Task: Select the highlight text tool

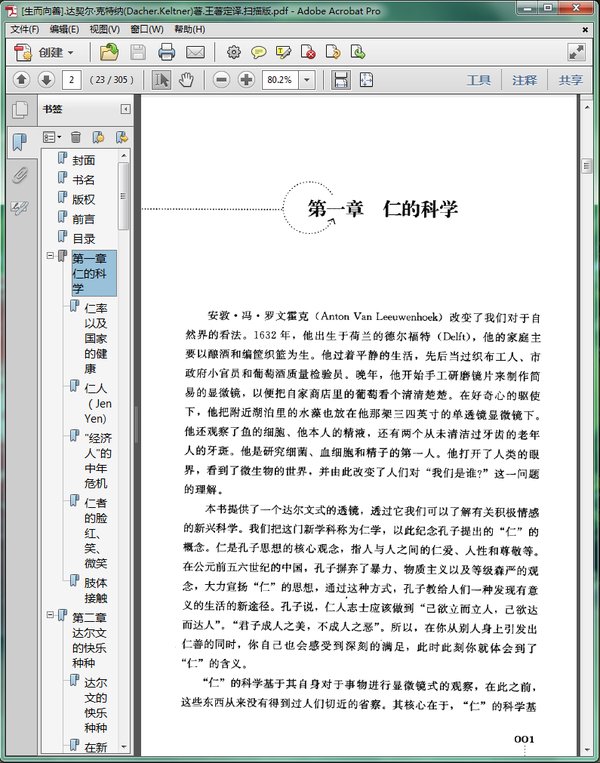Action: pos(283,52)
